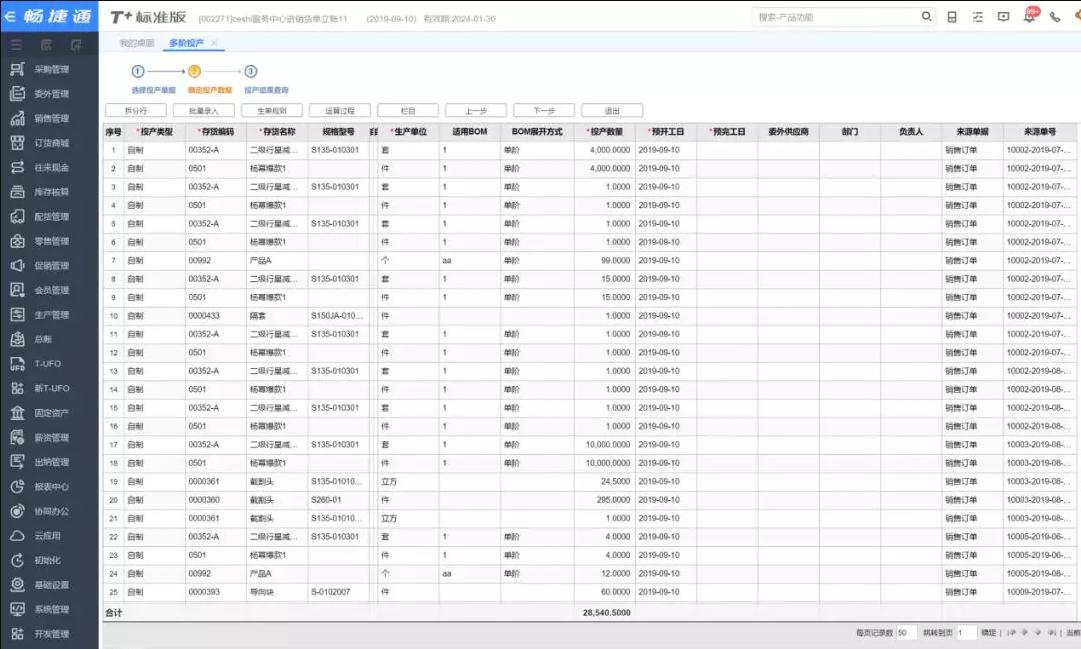Image resolution: width=1081 pixels, height=649 pixels.
Task: Go to 固定资产 in the sidebar
Action: click(51, 413)
